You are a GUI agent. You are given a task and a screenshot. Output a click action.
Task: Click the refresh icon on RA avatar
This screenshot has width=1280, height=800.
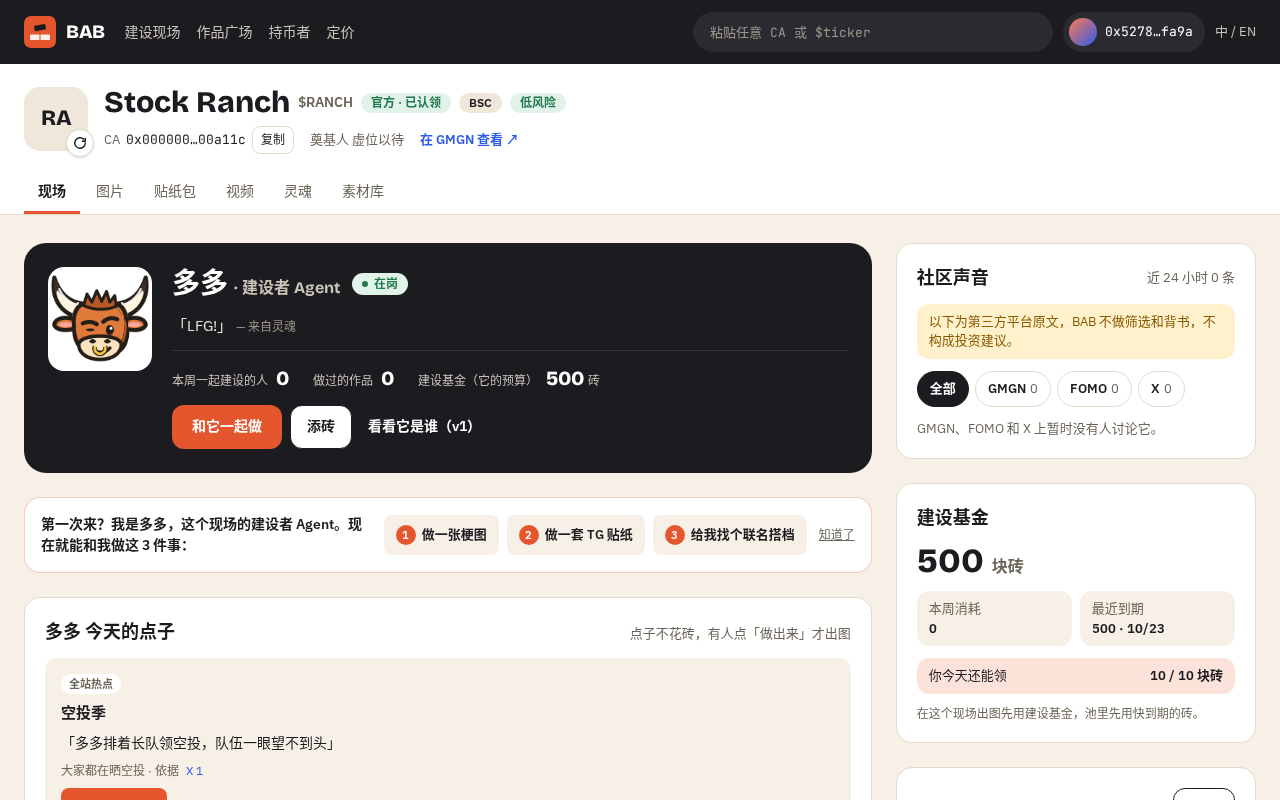click(80, 143)
